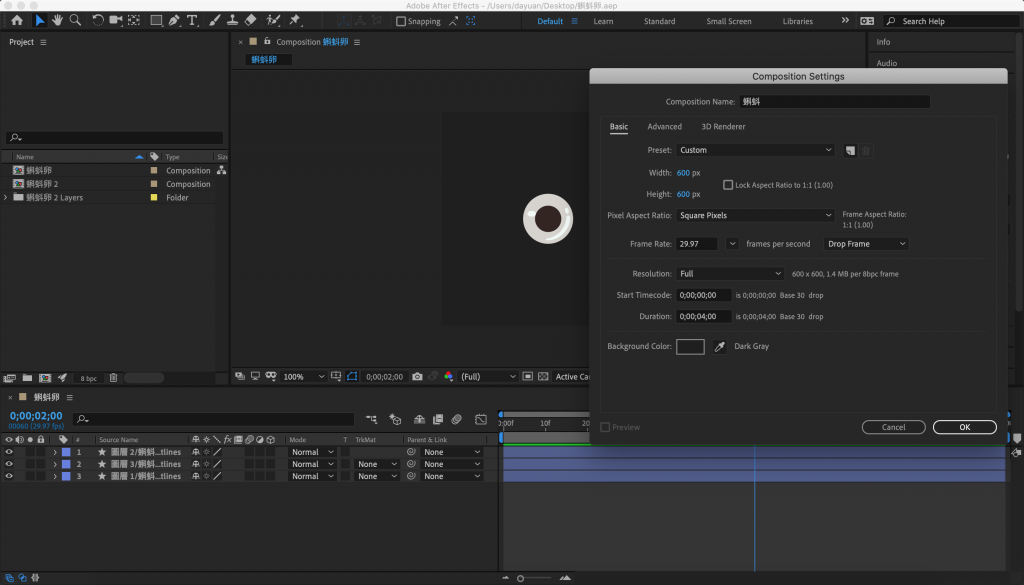Open the 3D Renderer tab

(x=723, y=127)
